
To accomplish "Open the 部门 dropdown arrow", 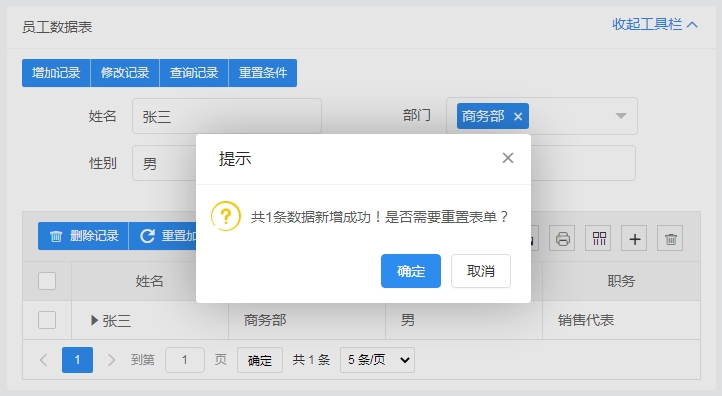I will pos(621,116).
